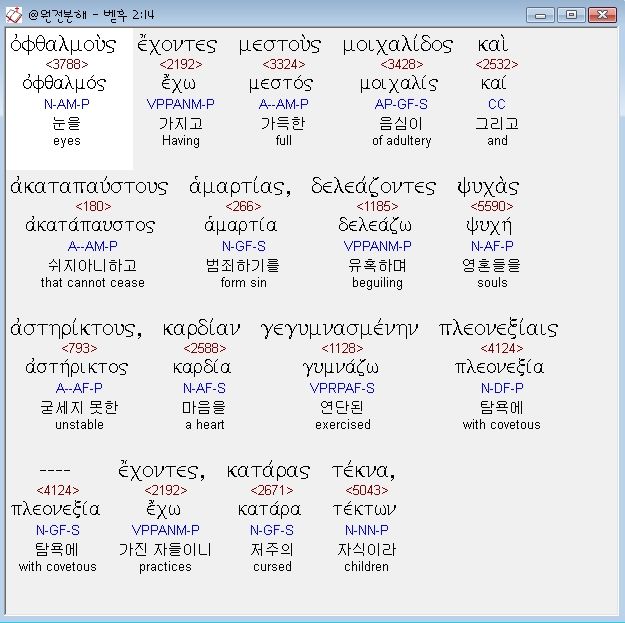Click the parsing code N-NN-P
The height and width of the screenshot is (623, 625).
pyautogui.click(x=367, y=530)
